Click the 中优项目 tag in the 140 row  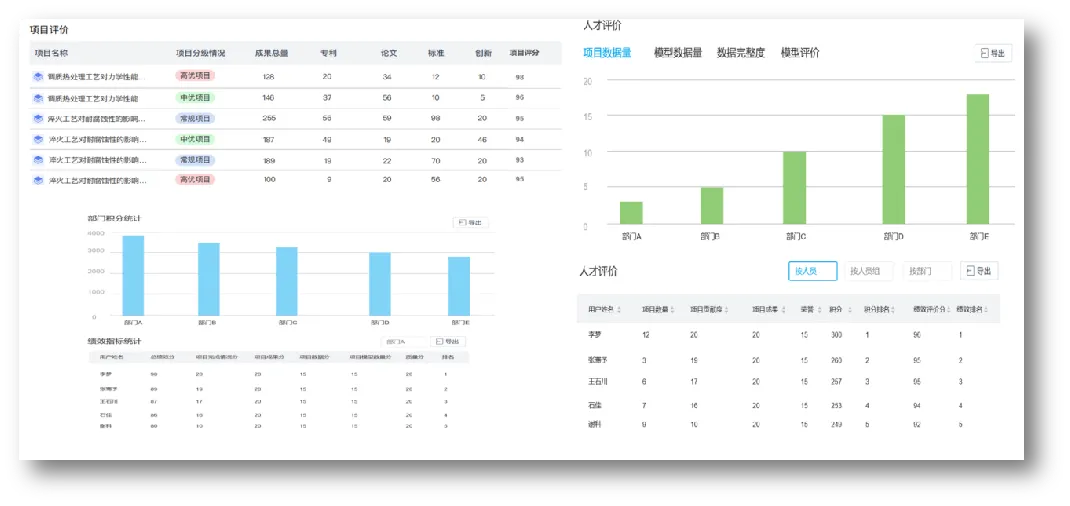click(x=195, y=98)
